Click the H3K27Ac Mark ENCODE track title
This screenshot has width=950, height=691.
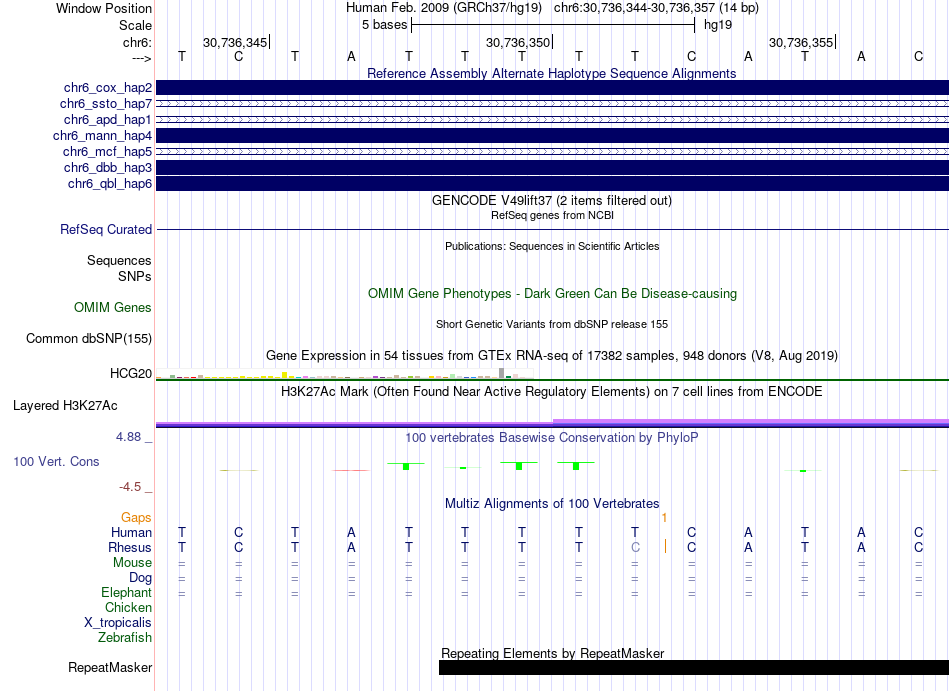click(551, 391)
